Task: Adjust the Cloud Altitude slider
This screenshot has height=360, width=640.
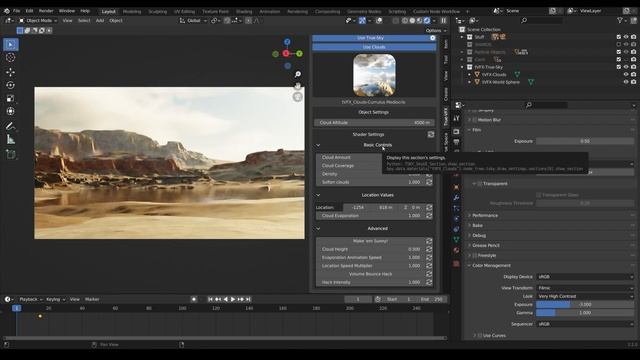Action: (x=374, y=123)
